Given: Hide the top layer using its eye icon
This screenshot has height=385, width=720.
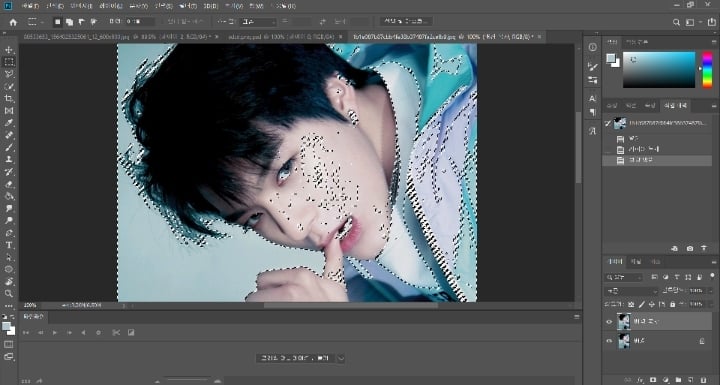Looking at the screenshot, I should click(609, 322).
